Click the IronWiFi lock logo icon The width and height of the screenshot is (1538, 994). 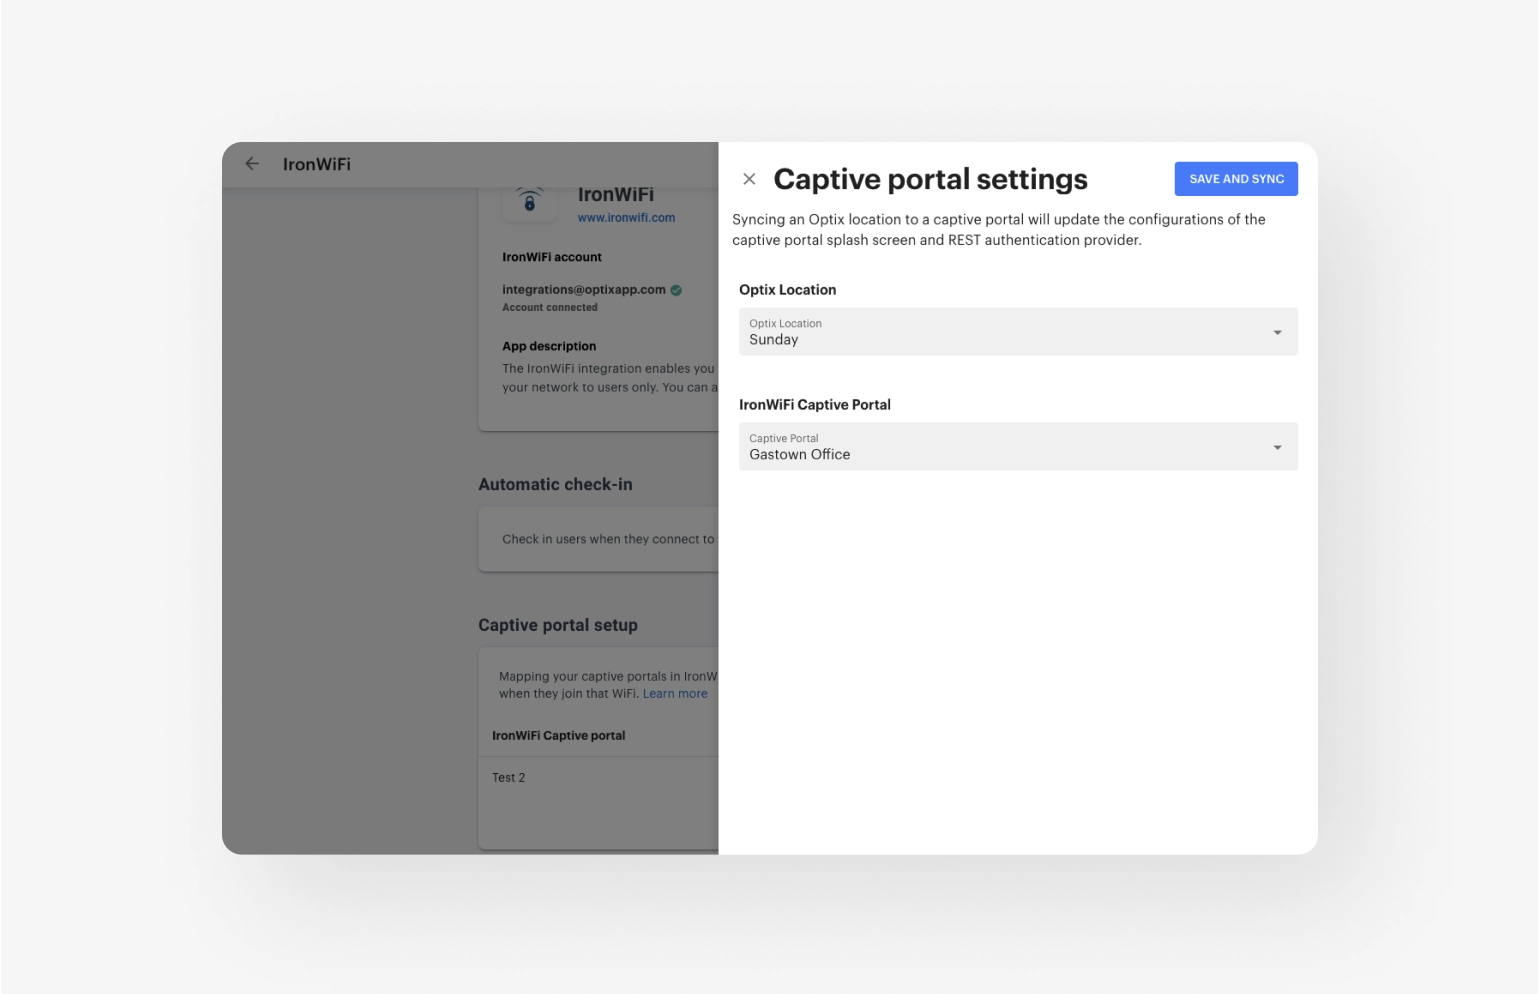(x=529, y=200)
